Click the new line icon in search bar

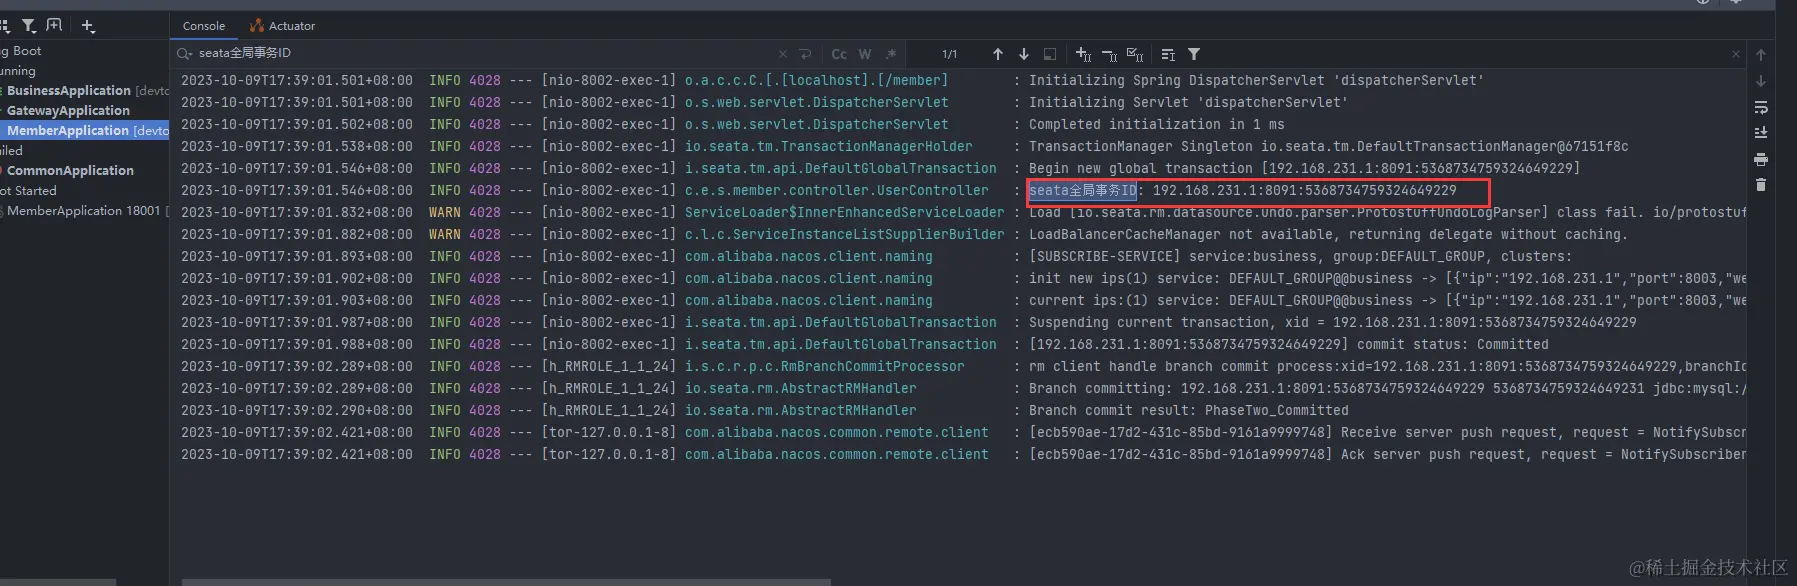(806, 54)
